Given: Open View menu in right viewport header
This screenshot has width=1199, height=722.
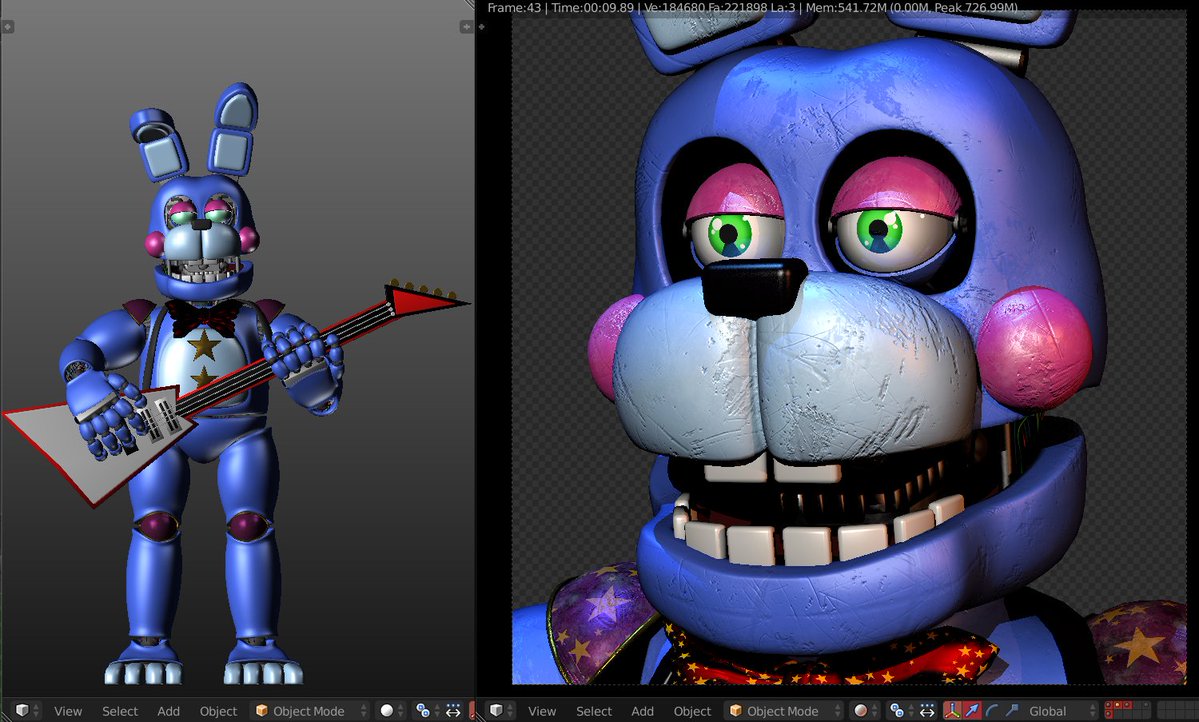Looking at the screenshot, I should 542,711.
